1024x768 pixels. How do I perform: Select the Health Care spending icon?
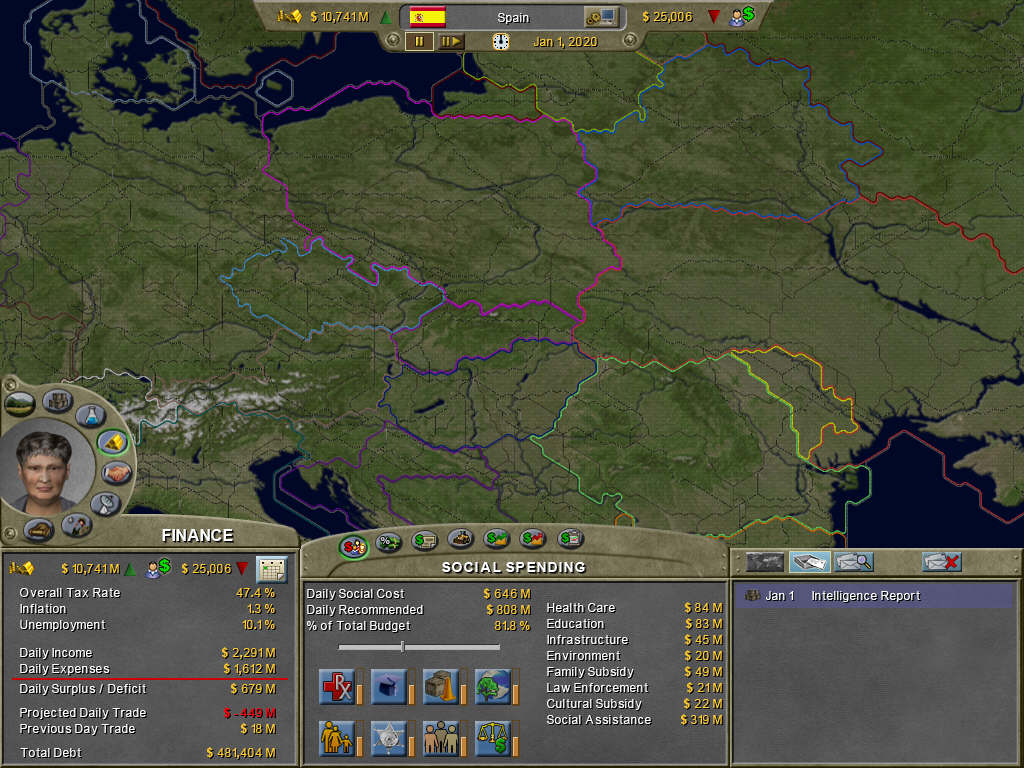pyautogui.click(x=336, y=687)
